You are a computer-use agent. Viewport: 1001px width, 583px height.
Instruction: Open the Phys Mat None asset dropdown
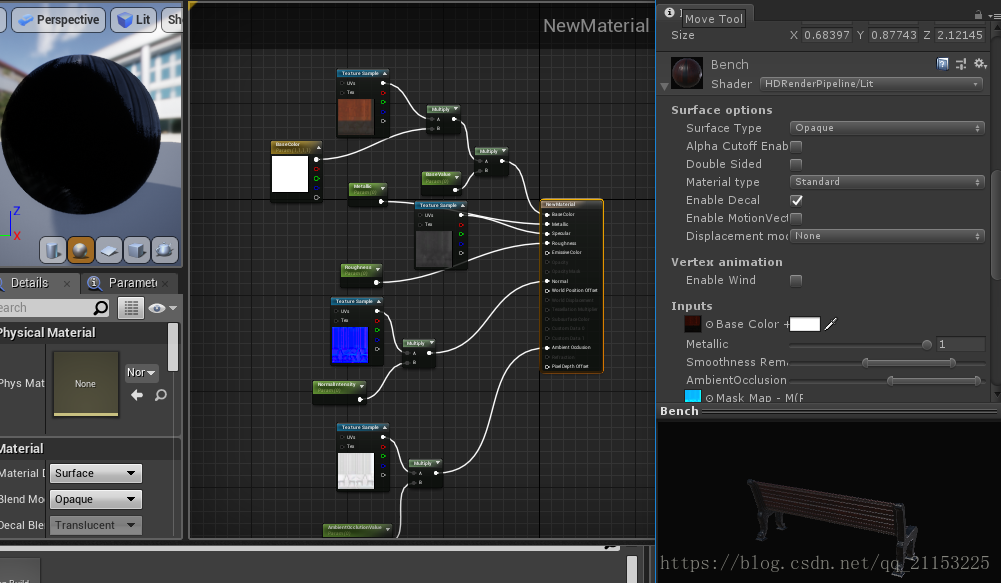pos(141,372)
